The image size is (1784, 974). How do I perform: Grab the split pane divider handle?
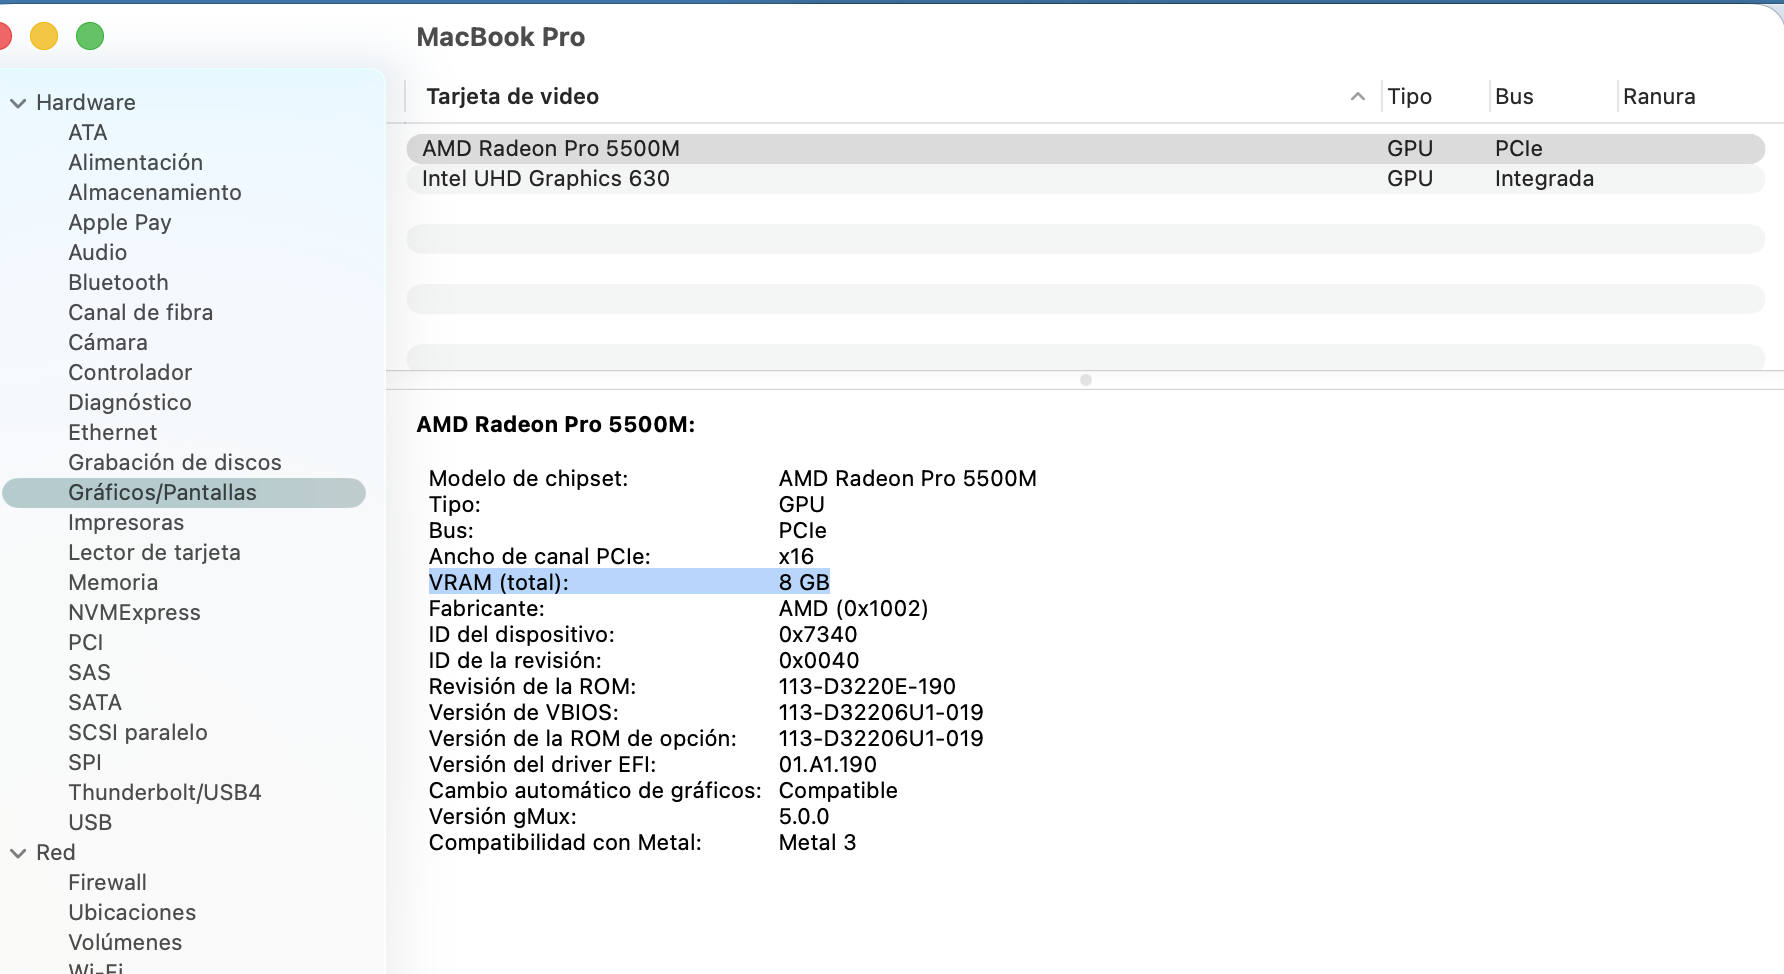pyautogui.click(x=1086, y=380)
